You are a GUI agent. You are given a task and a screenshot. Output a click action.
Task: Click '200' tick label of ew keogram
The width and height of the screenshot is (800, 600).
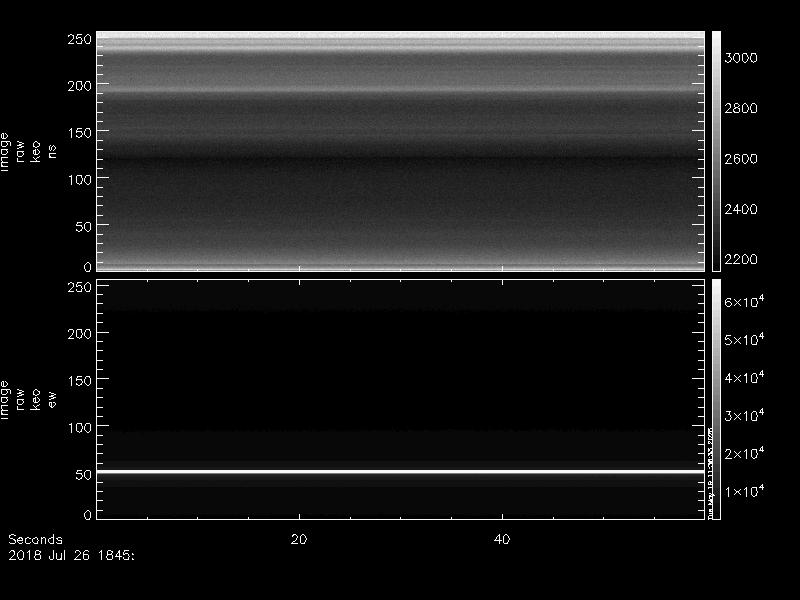click(80, 334)
